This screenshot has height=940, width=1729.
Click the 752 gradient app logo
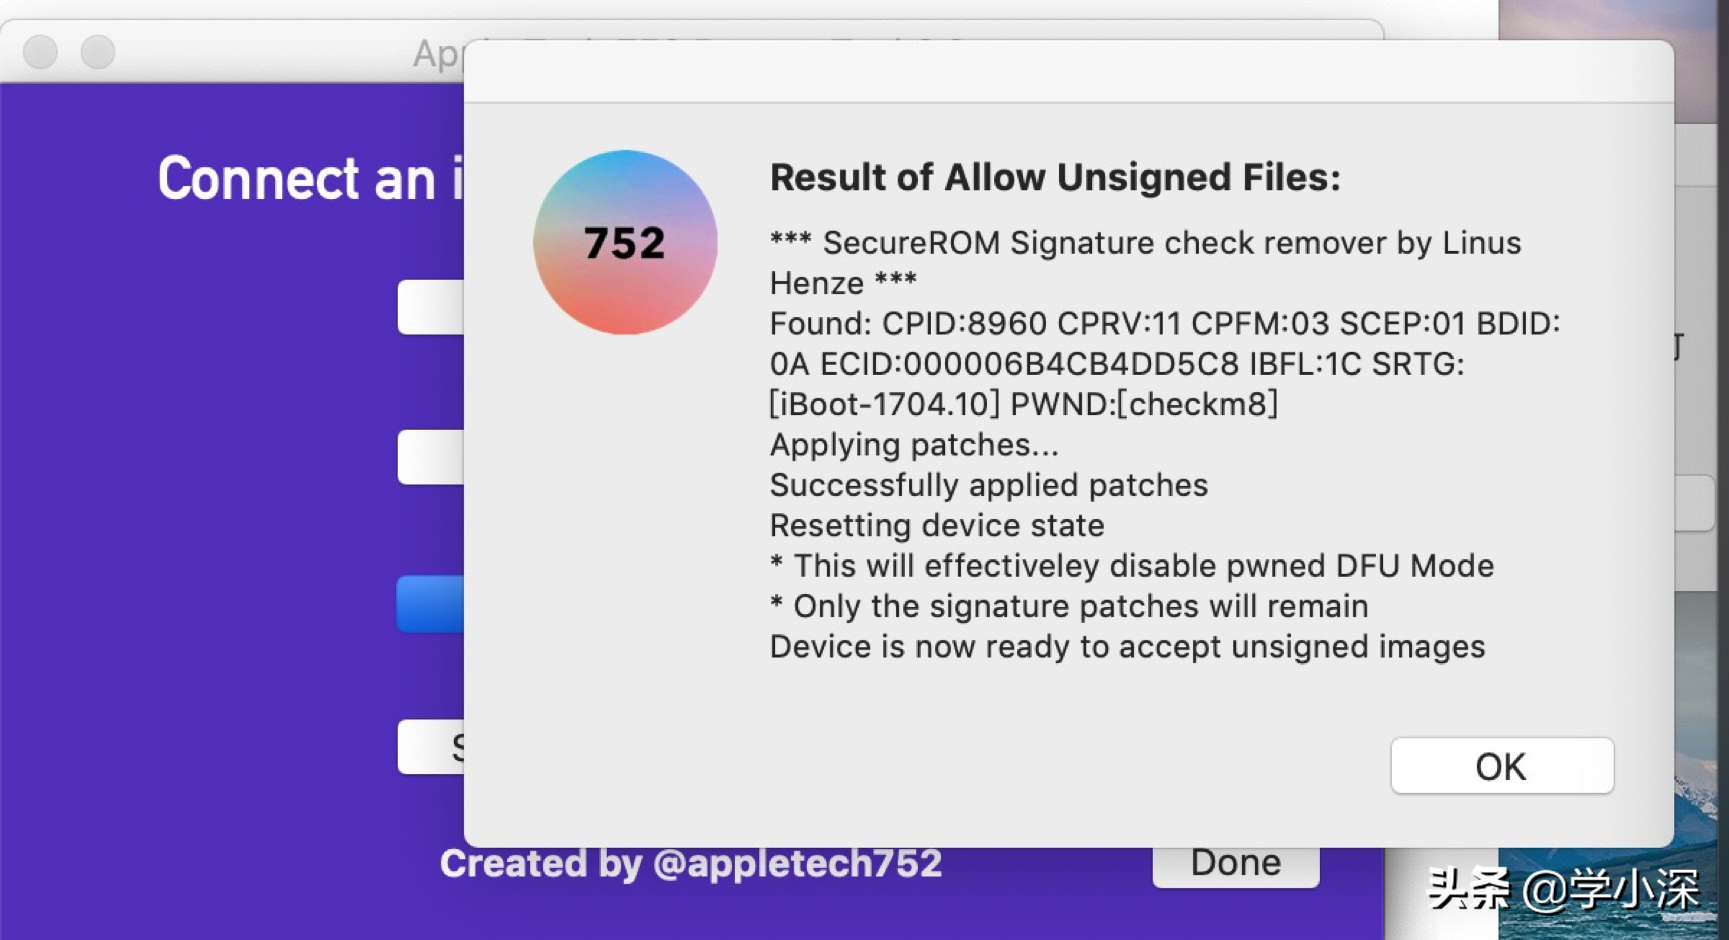coord(625,242)
